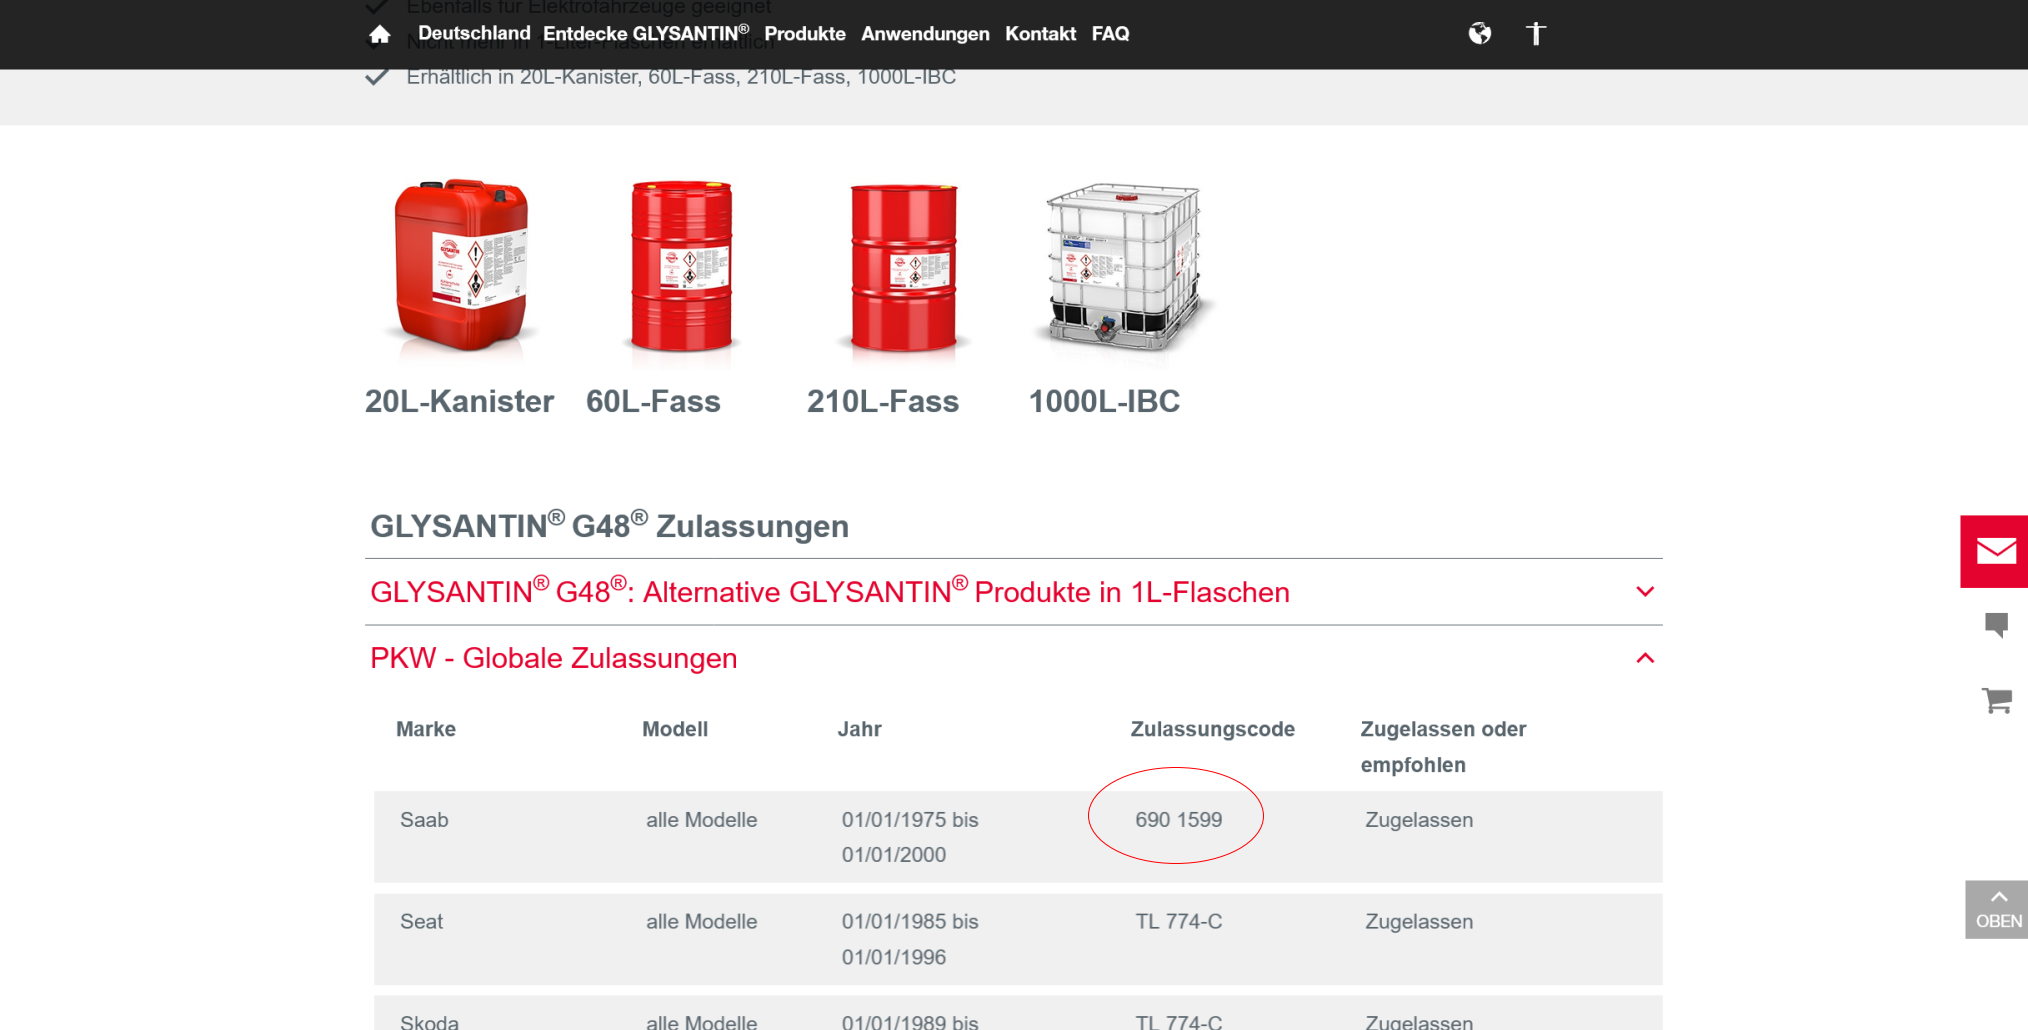Click the chevron beside Alternative 1L-Flaschen heading
2028x1030 pixels.
pyautogui.click(x=1645, y=592)
